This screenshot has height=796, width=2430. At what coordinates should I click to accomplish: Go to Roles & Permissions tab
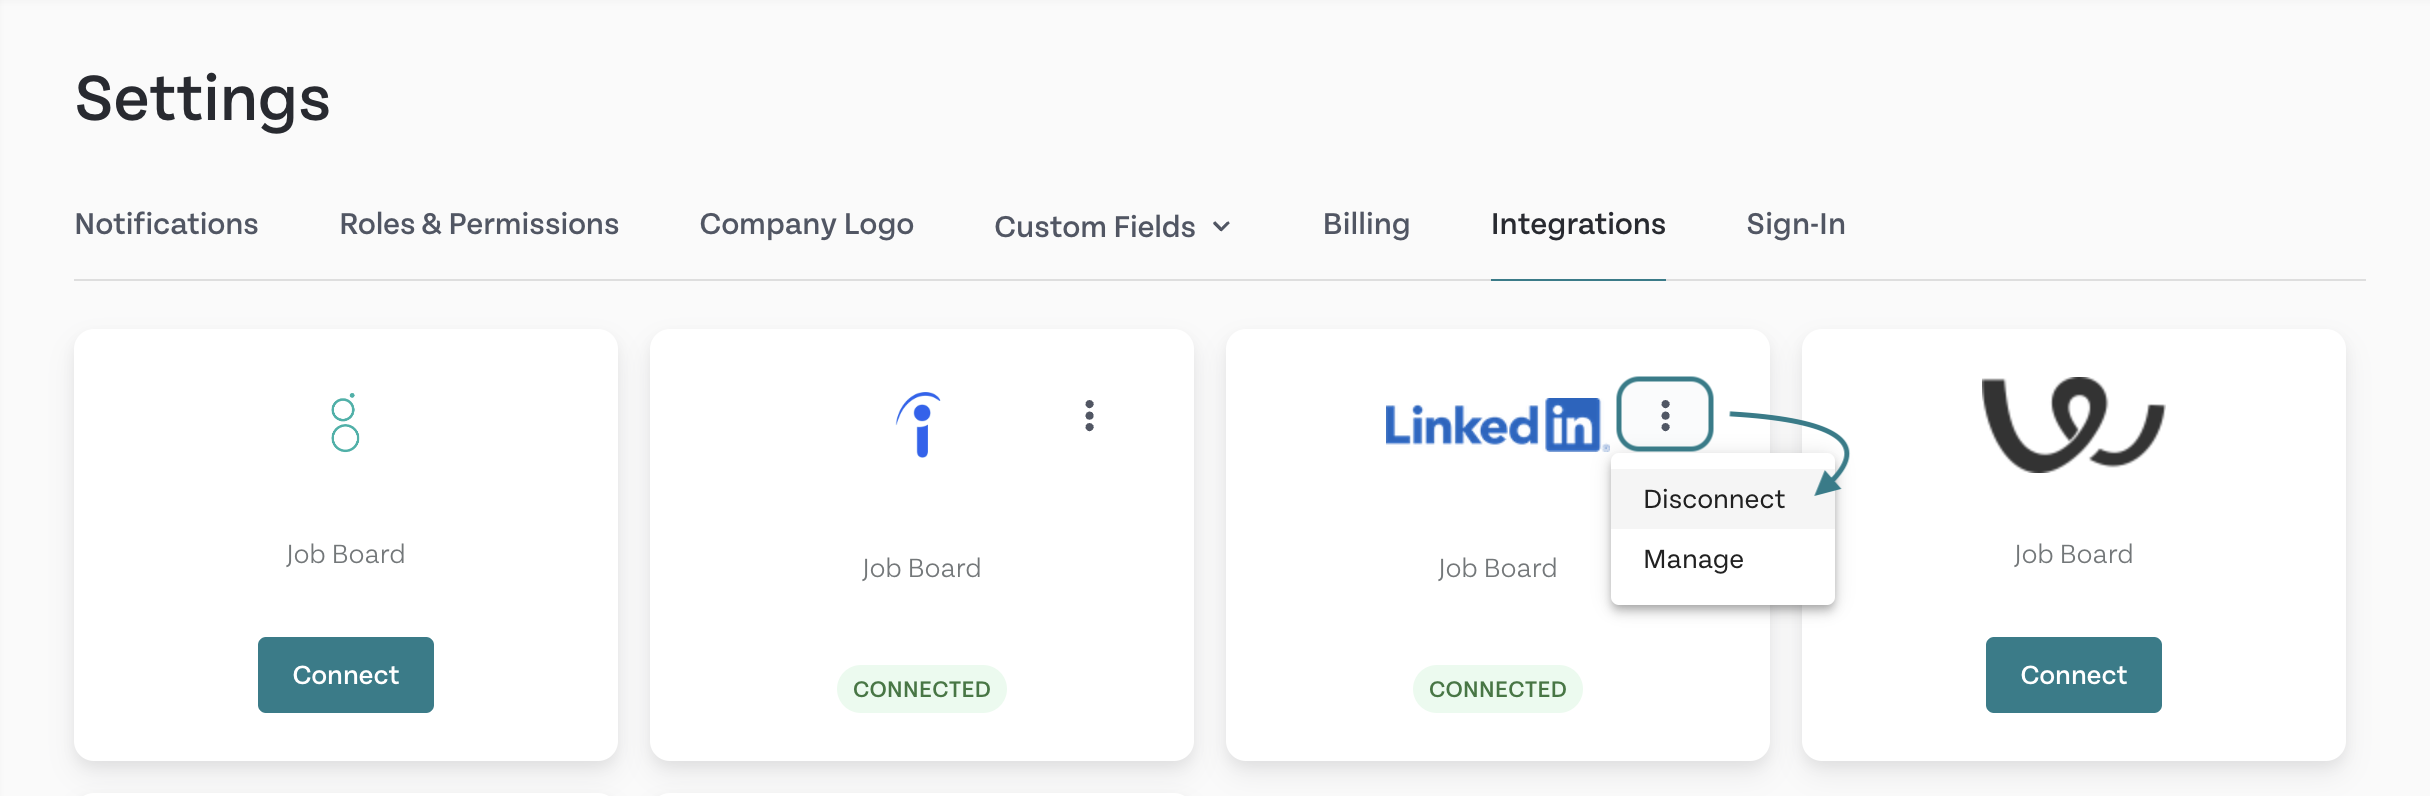[479, 224]
